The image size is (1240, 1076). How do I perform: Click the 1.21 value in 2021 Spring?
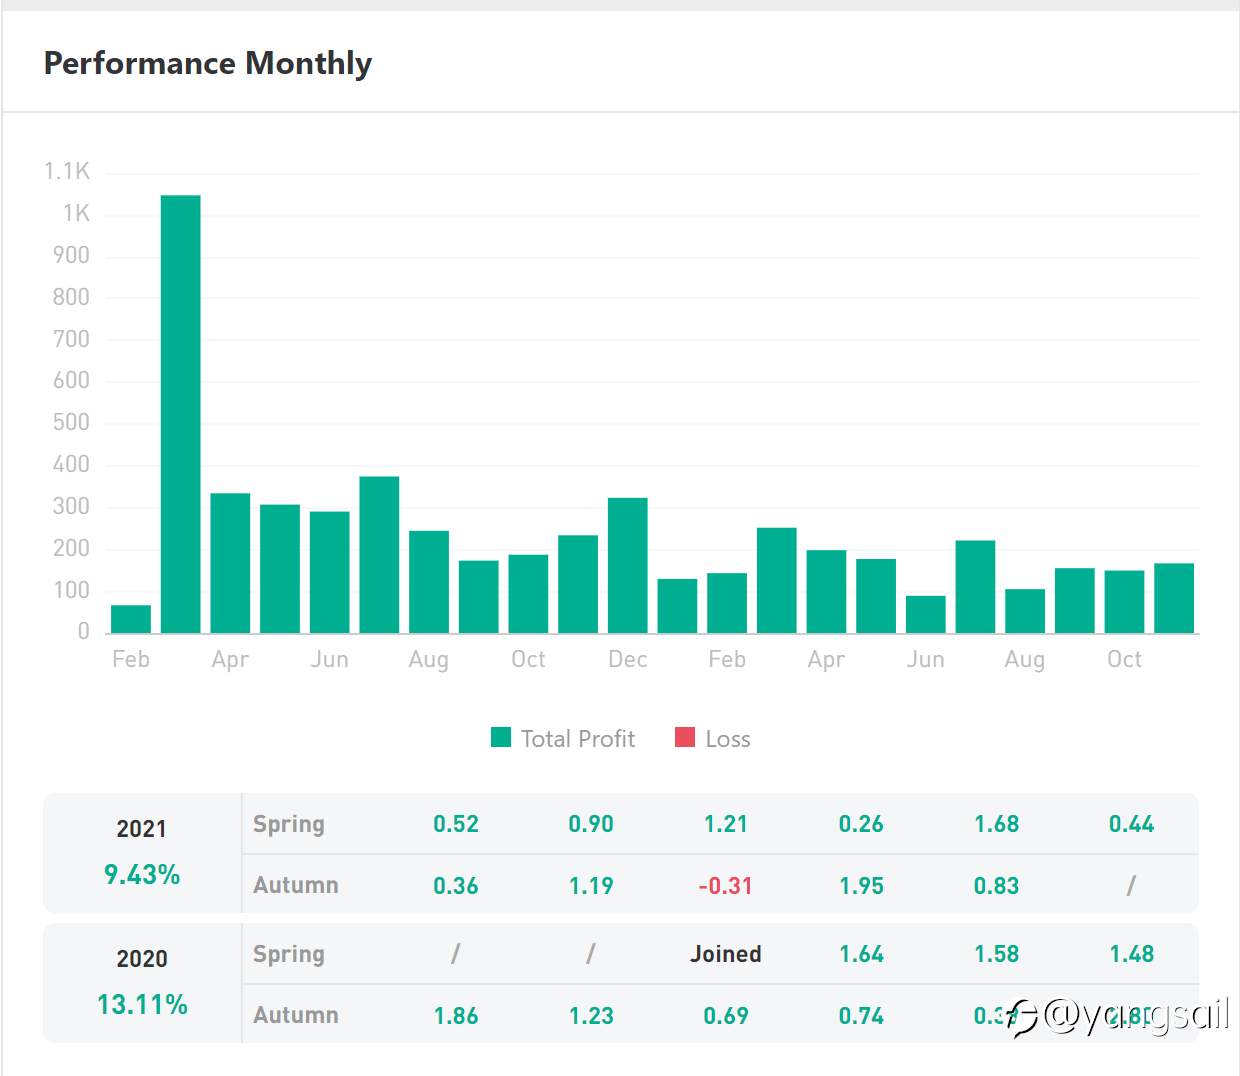coord(726,824)
